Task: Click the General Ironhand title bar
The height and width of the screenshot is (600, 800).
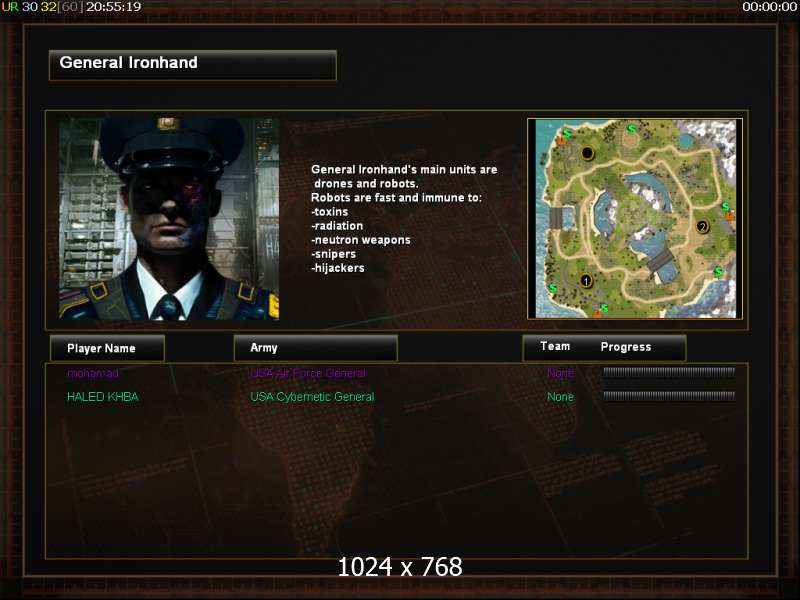Action: [x=193, y=65]
